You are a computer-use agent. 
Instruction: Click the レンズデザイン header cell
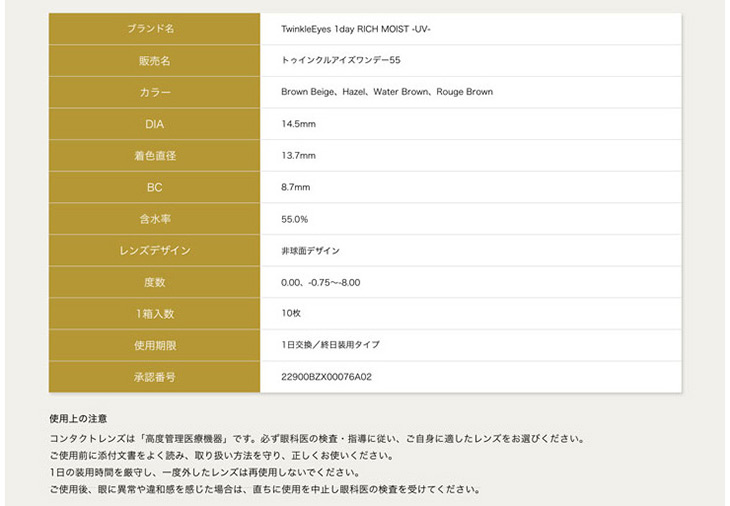154,250
